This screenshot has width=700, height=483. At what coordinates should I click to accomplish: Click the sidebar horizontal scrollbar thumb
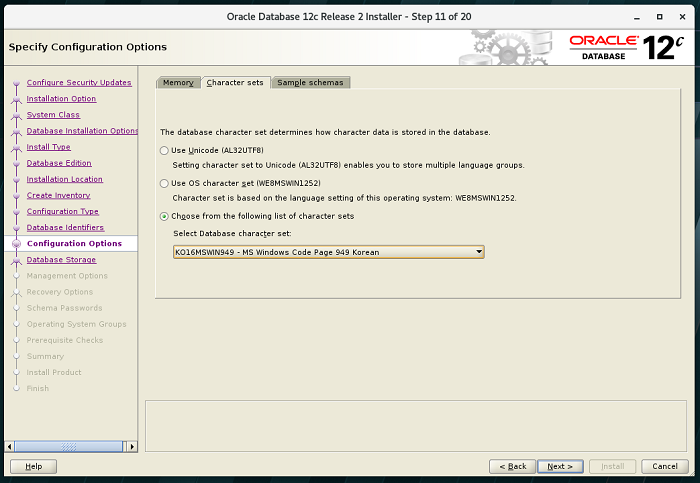pos(69,446)
